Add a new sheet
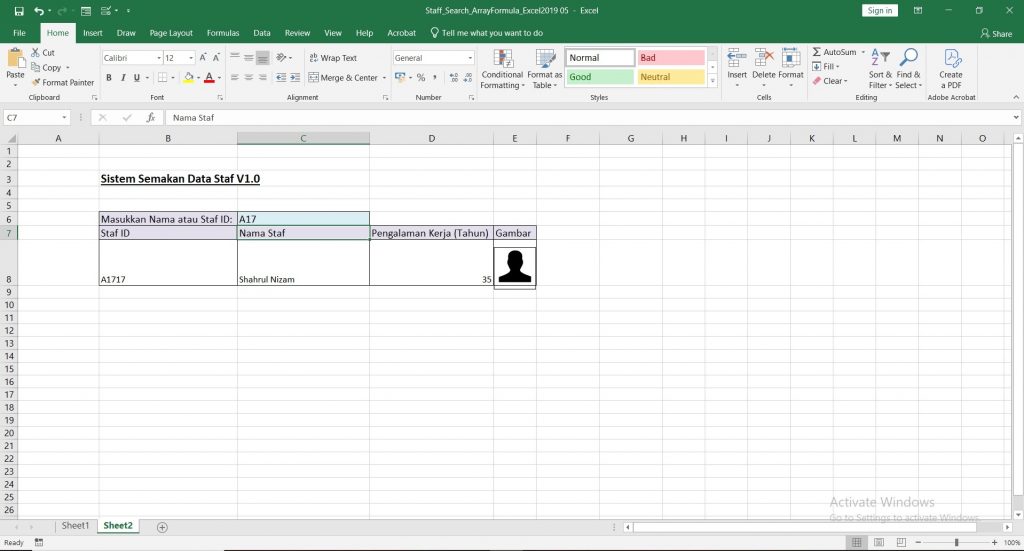1024x551 pixels. pyautogui.click(x=162, y=527)
